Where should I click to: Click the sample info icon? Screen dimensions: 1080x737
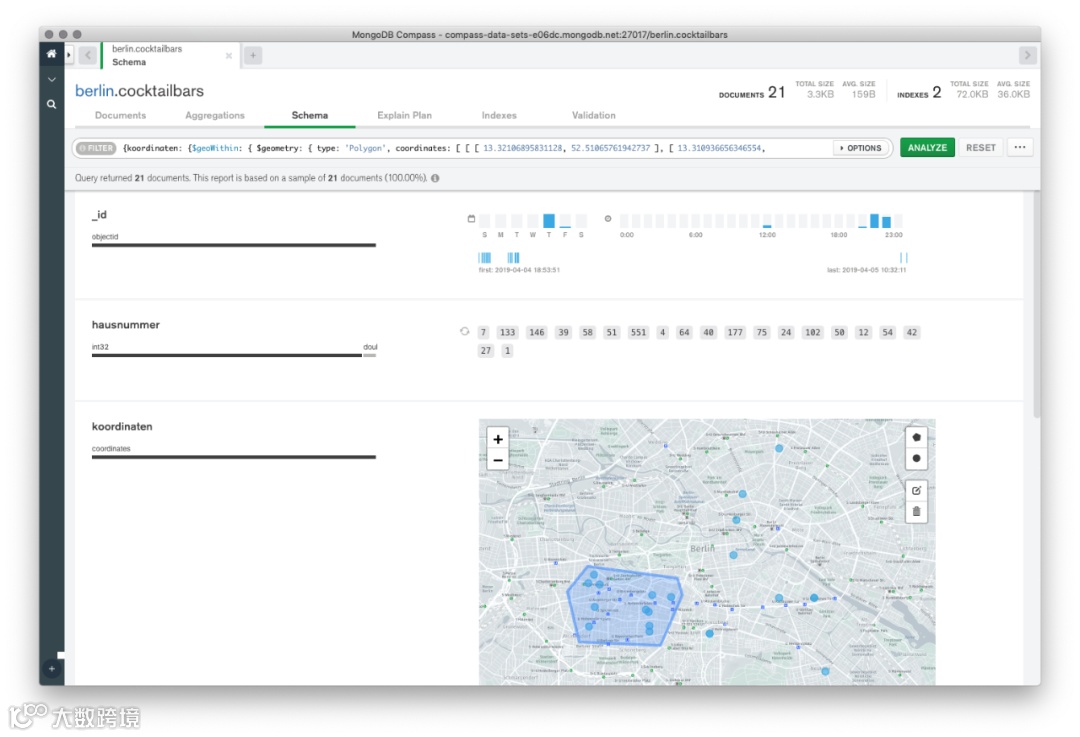[x=435, y=178]
